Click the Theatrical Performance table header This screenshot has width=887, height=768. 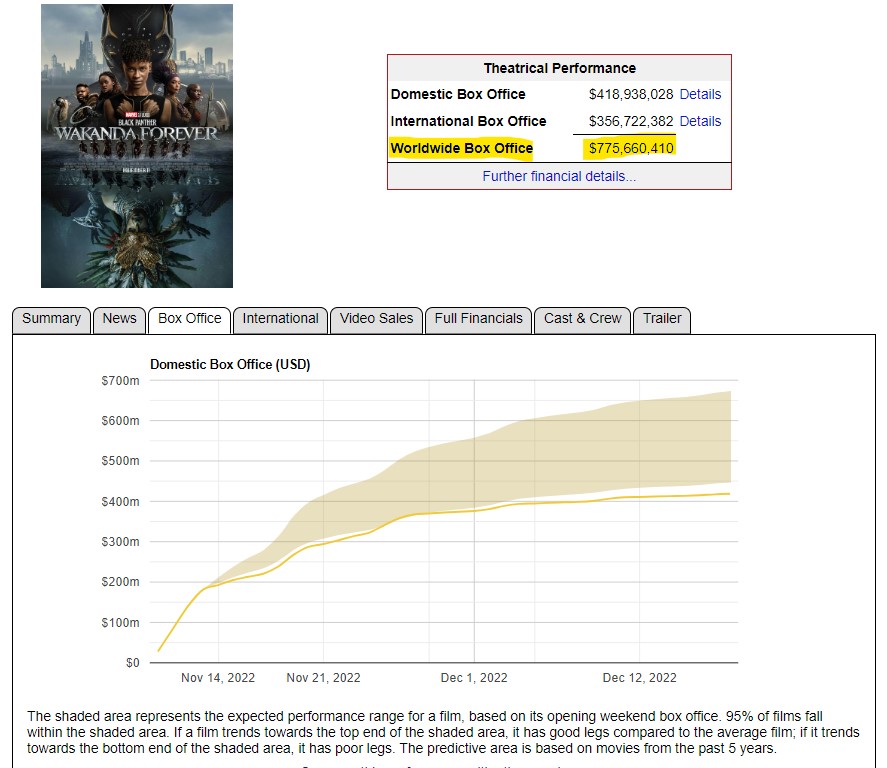click(x=559, y=68)
